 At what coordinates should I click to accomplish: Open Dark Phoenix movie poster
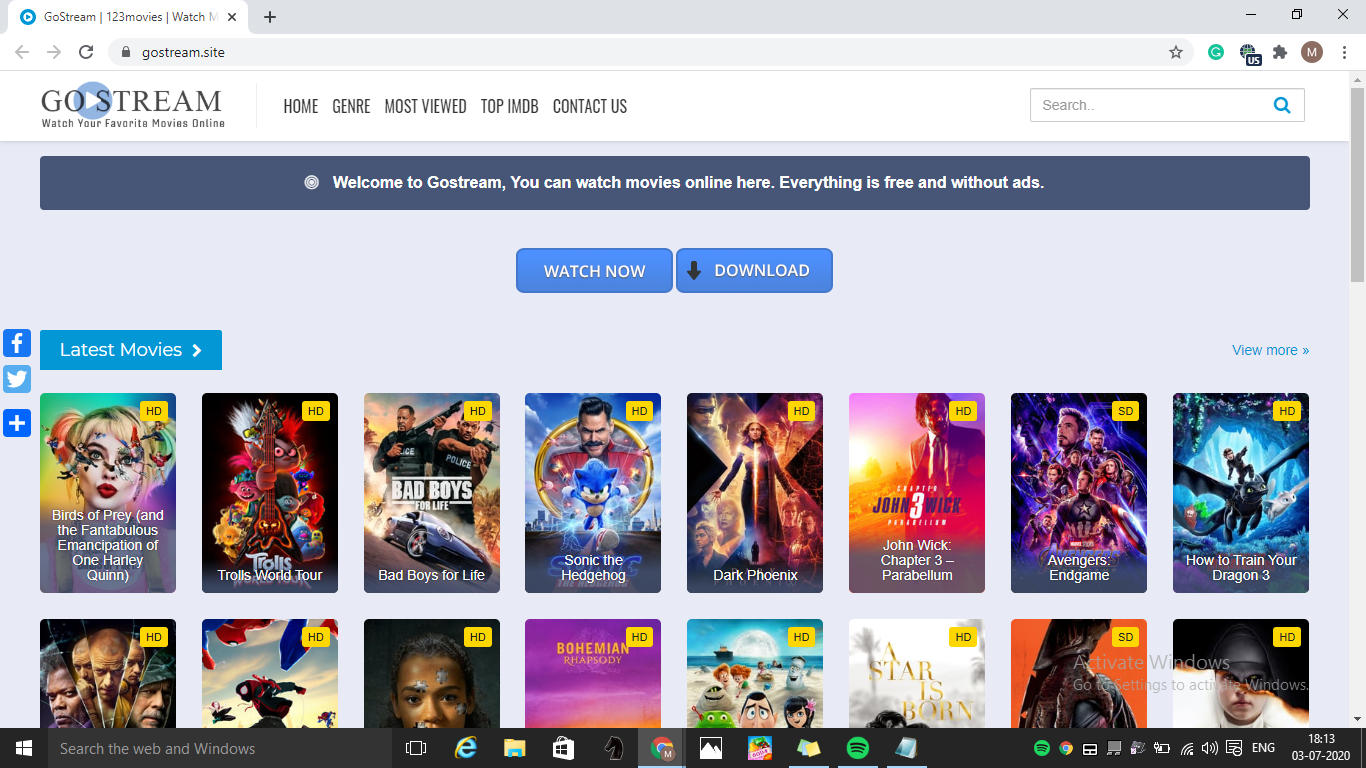click(x=755, y=493)
